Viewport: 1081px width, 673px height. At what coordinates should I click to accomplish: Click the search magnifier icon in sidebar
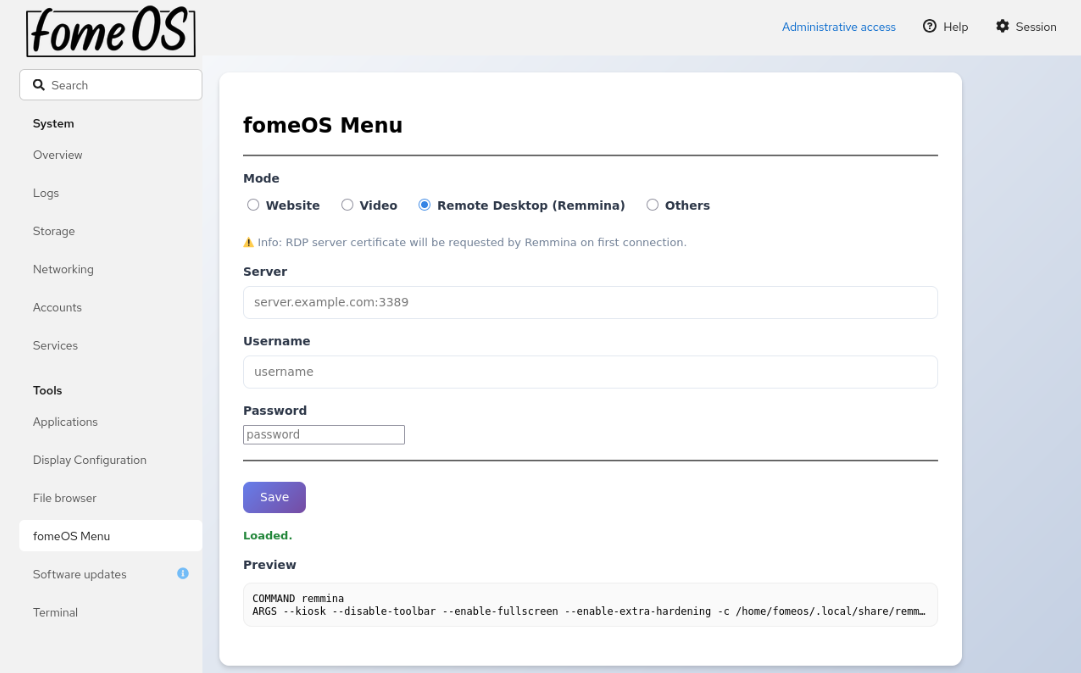(38, 84)
